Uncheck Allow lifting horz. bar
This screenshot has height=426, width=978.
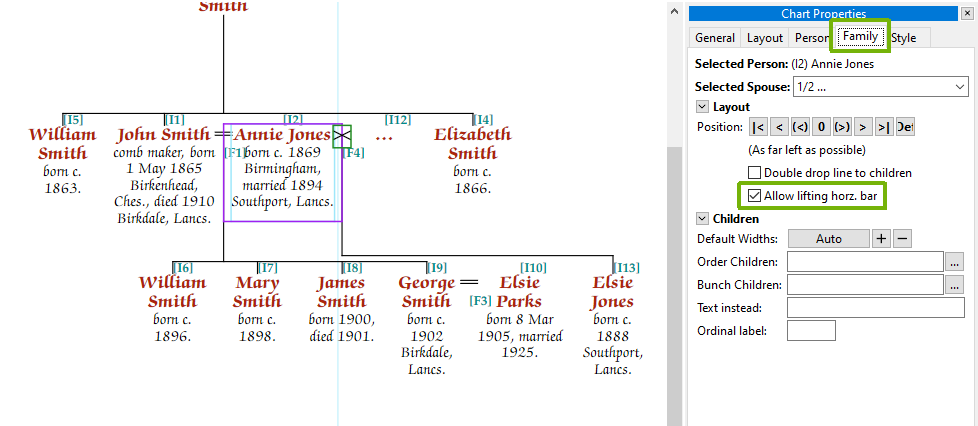(755, 196)
